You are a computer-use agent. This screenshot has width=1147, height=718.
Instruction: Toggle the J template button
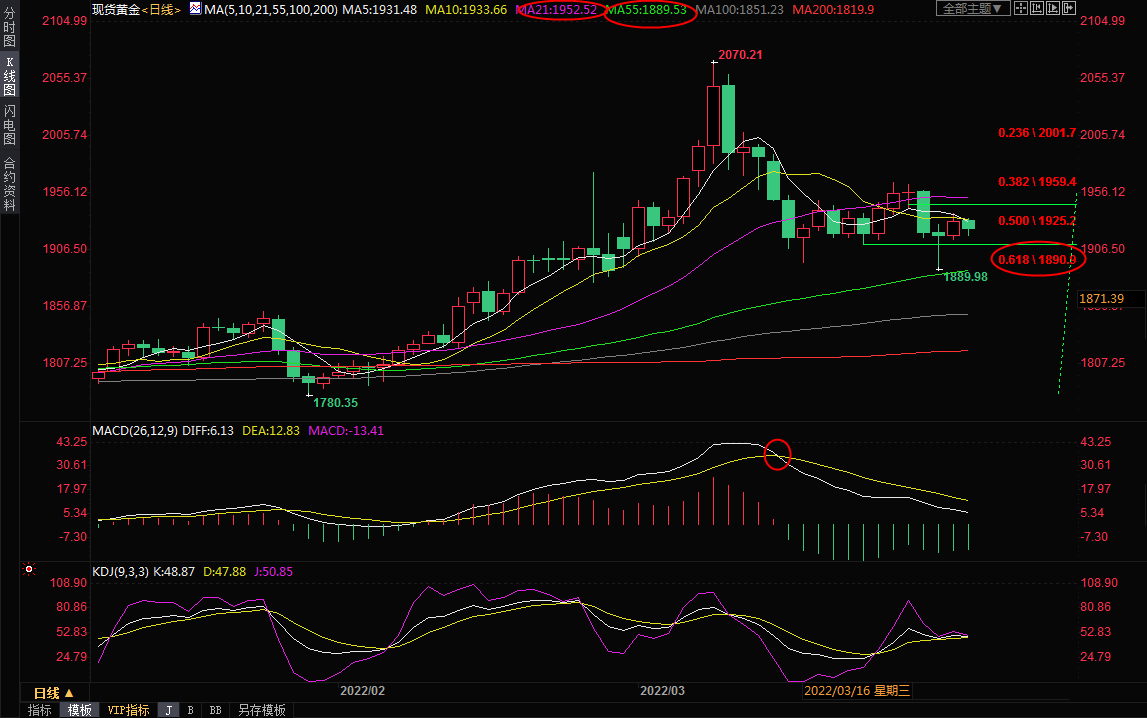[168, 710]
